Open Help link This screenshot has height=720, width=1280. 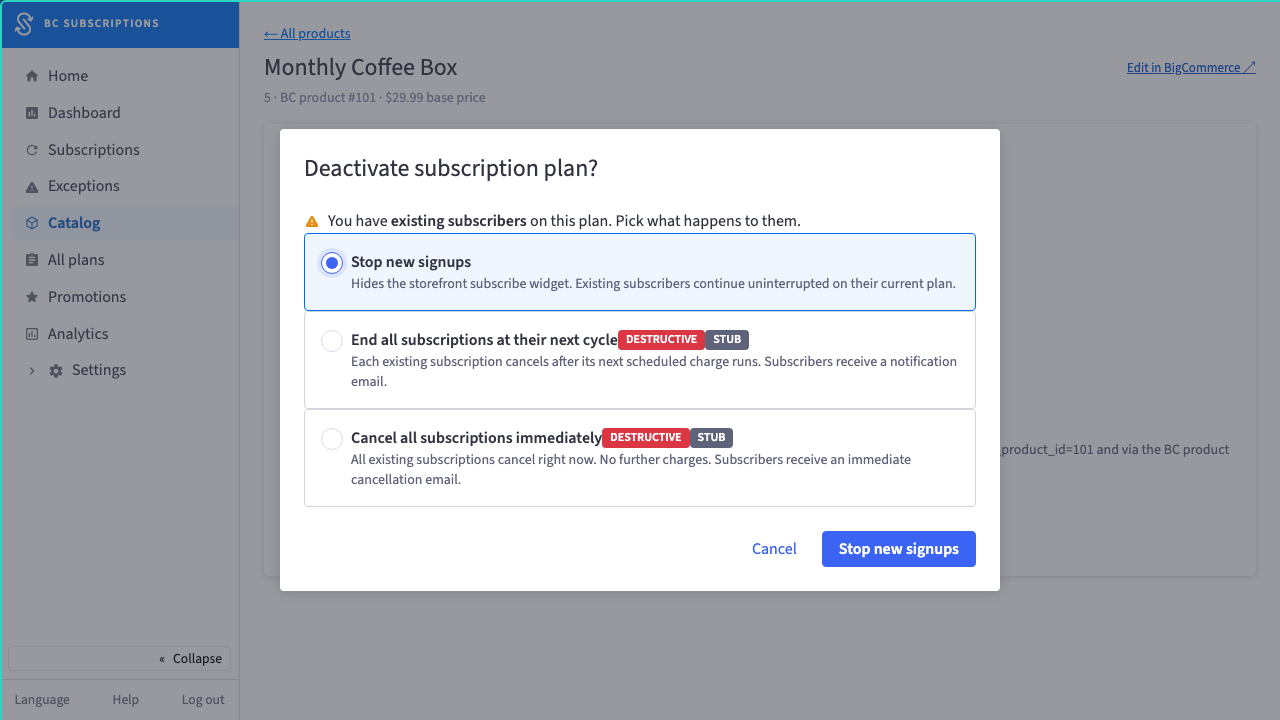(126, 700)
